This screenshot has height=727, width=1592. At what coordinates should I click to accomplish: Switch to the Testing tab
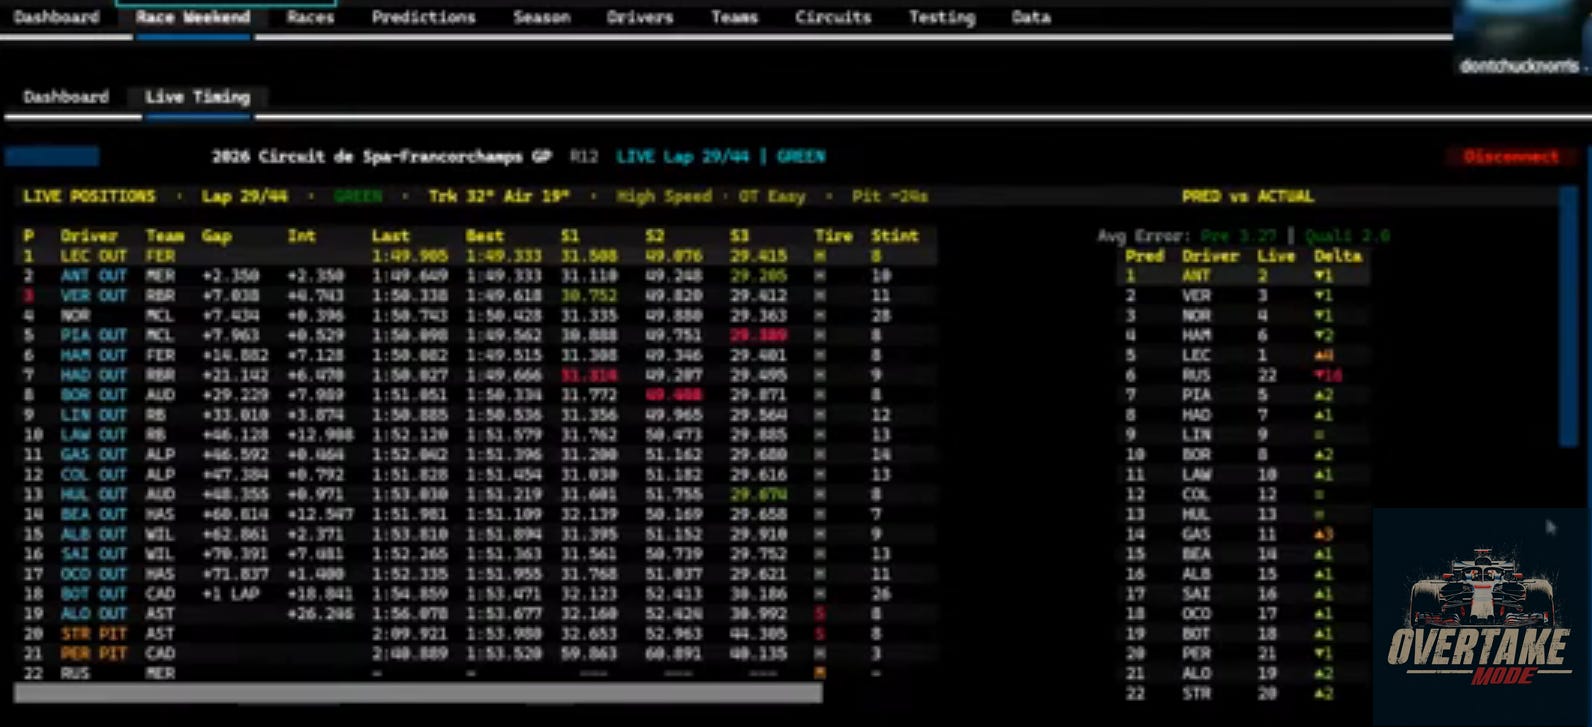pos(942,17)
